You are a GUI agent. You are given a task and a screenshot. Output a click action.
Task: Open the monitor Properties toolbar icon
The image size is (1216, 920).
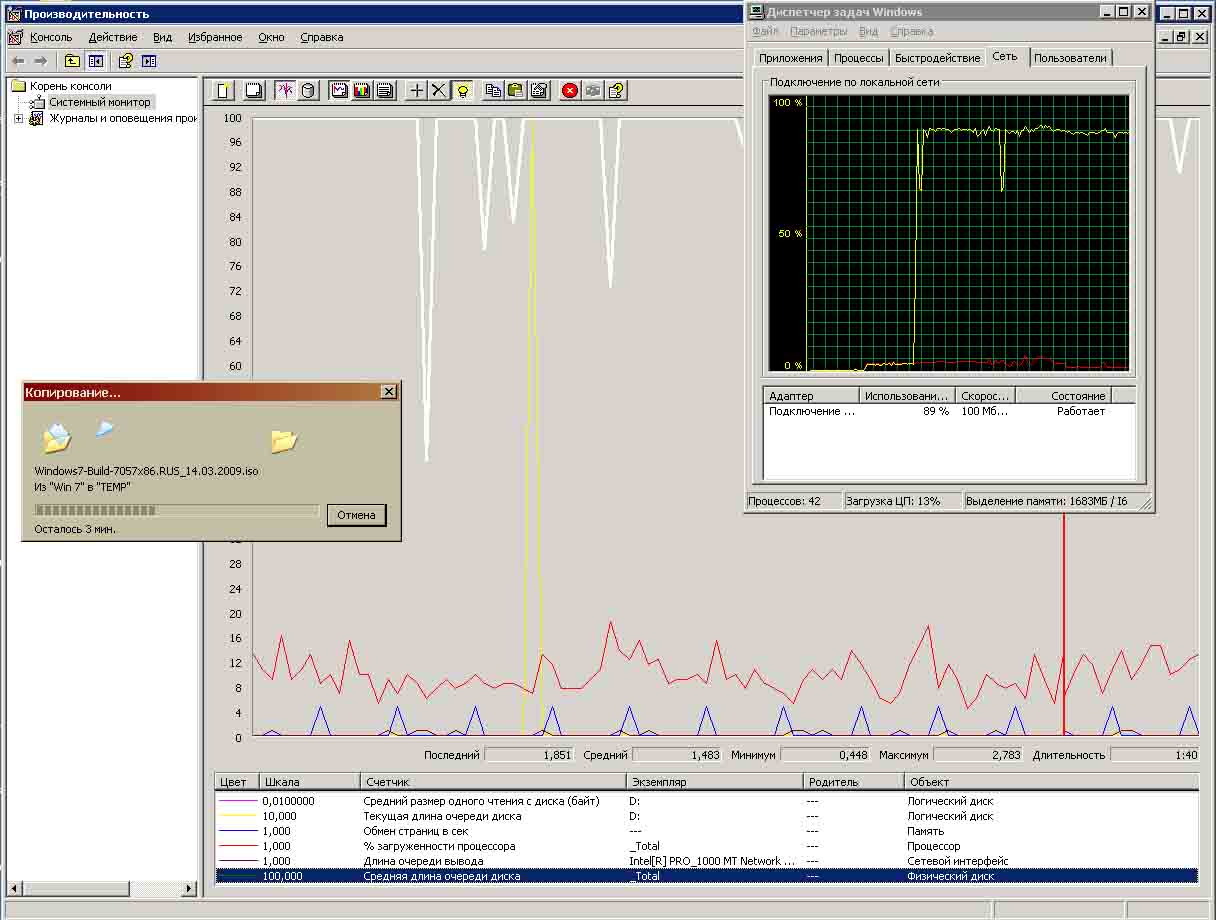tap(540, 91)
